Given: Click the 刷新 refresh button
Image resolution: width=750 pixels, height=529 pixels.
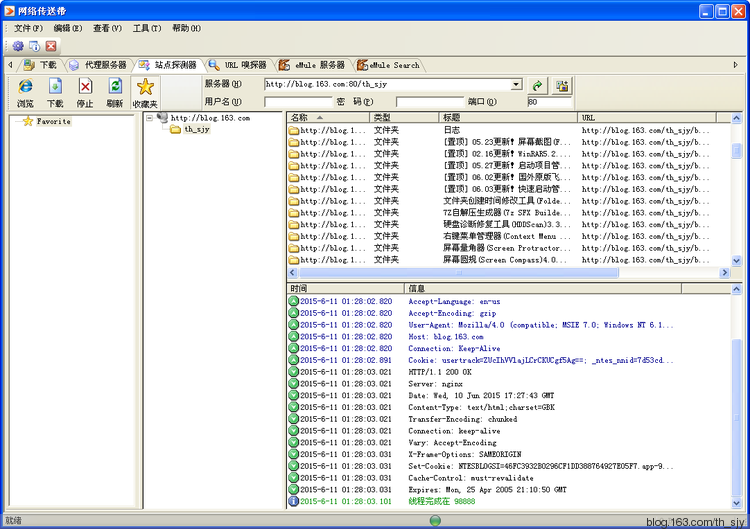Looking at the screenshot, I should [x=115, y=93].
